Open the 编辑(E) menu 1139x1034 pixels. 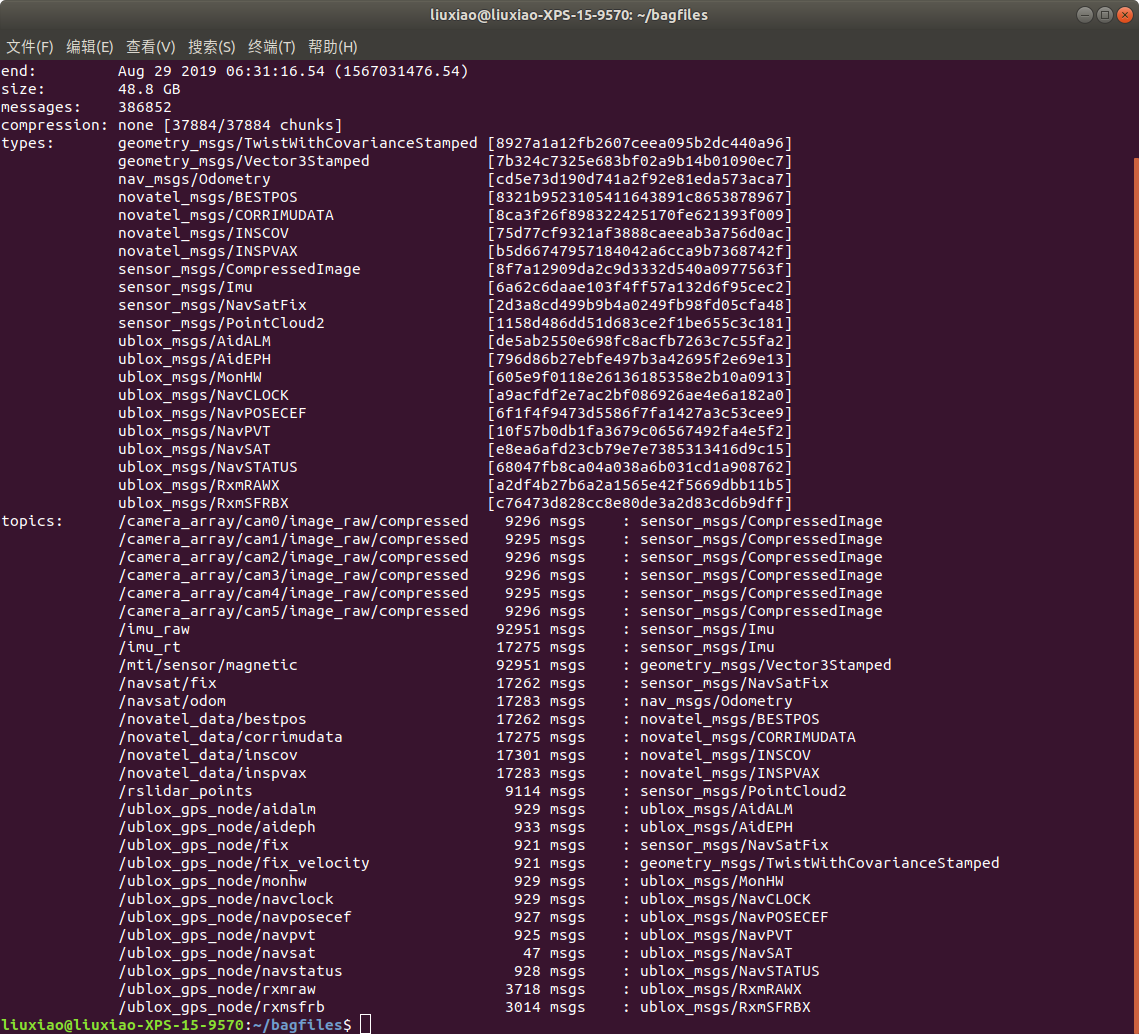[90, 47]
